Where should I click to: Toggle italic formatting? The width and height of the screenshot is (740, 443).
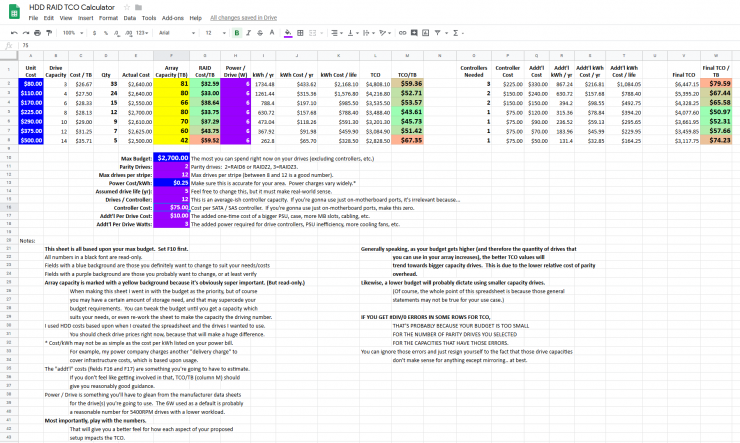coord(248,33)
